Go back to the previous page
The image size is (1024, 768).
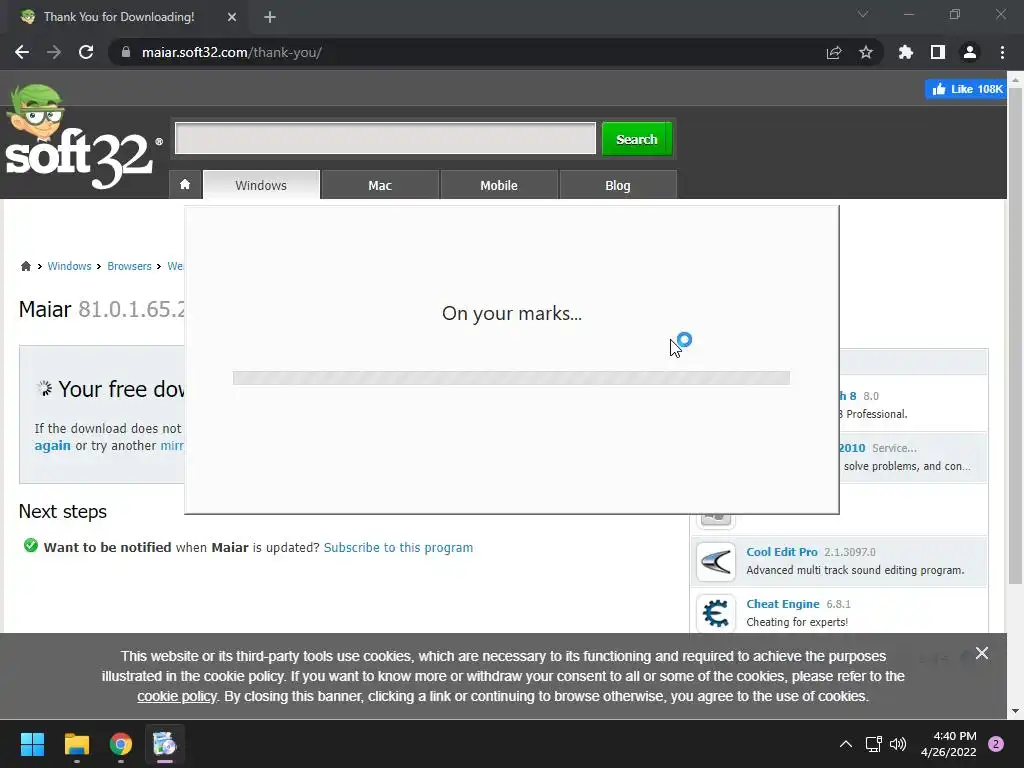point(22,52)
